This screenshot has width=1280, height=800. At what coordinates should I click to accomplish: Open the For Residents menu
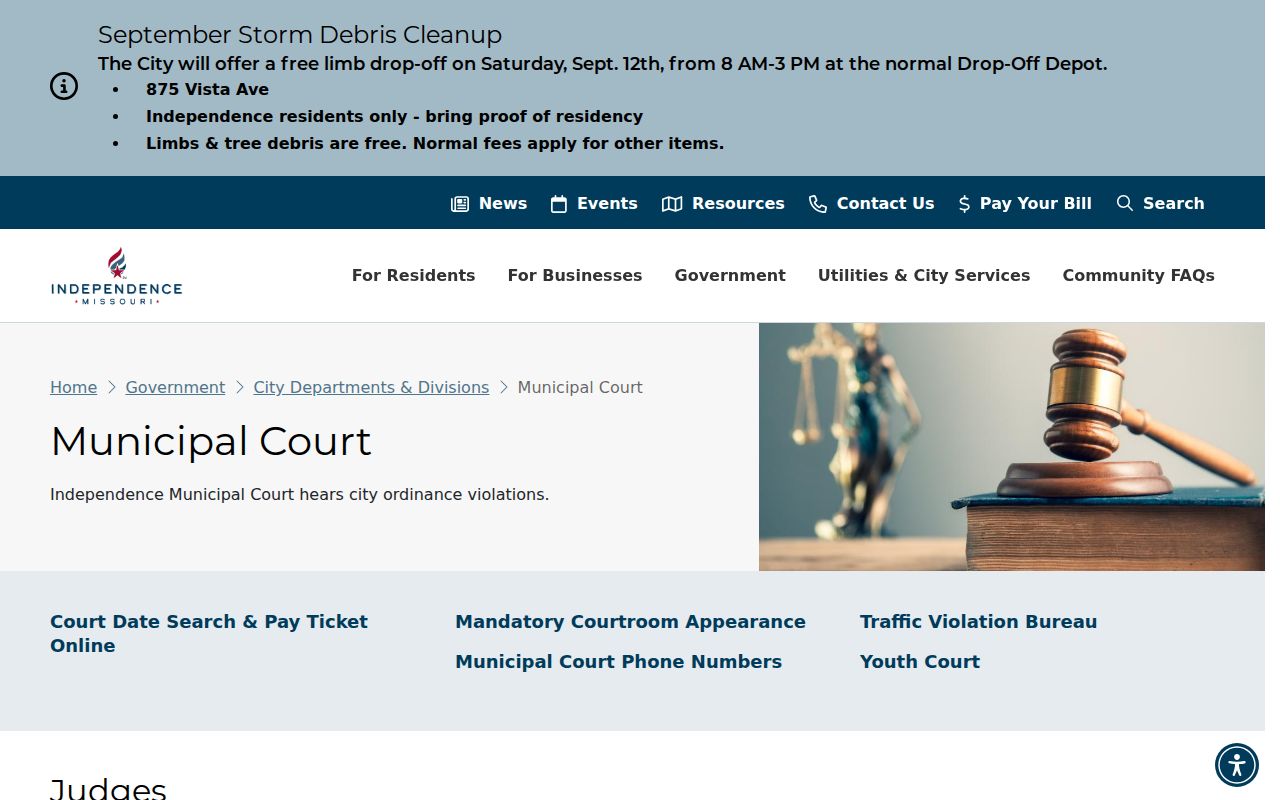pyautogui.click(x=413, y=276)
